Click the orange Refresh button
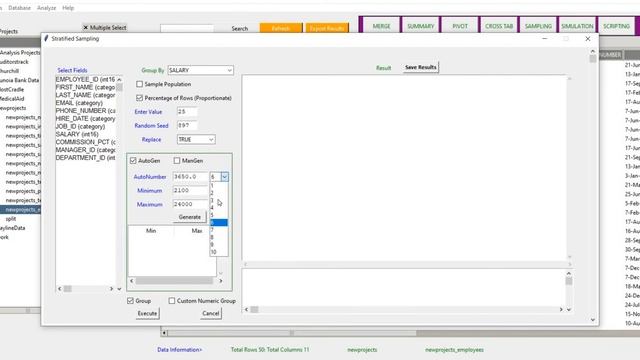The image size is (640, 360). click(x=281, y=28)
